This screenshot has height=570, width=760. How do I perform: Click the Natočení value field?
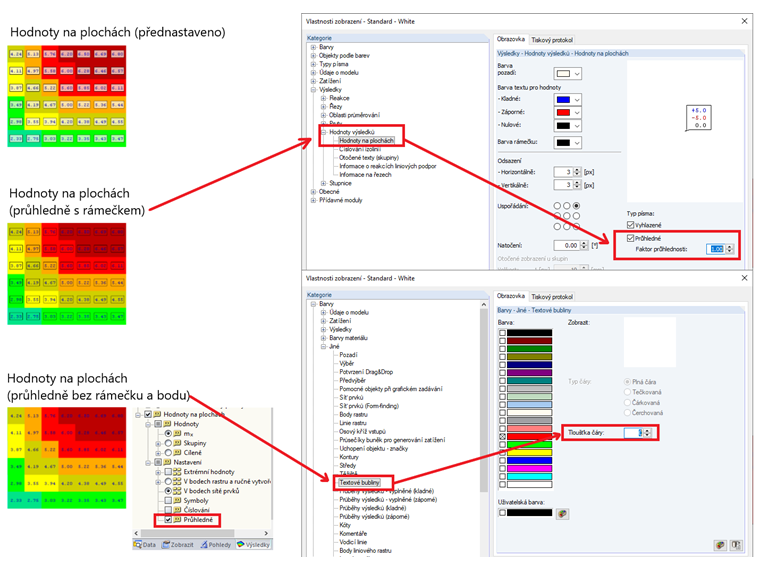coord(567,246)
